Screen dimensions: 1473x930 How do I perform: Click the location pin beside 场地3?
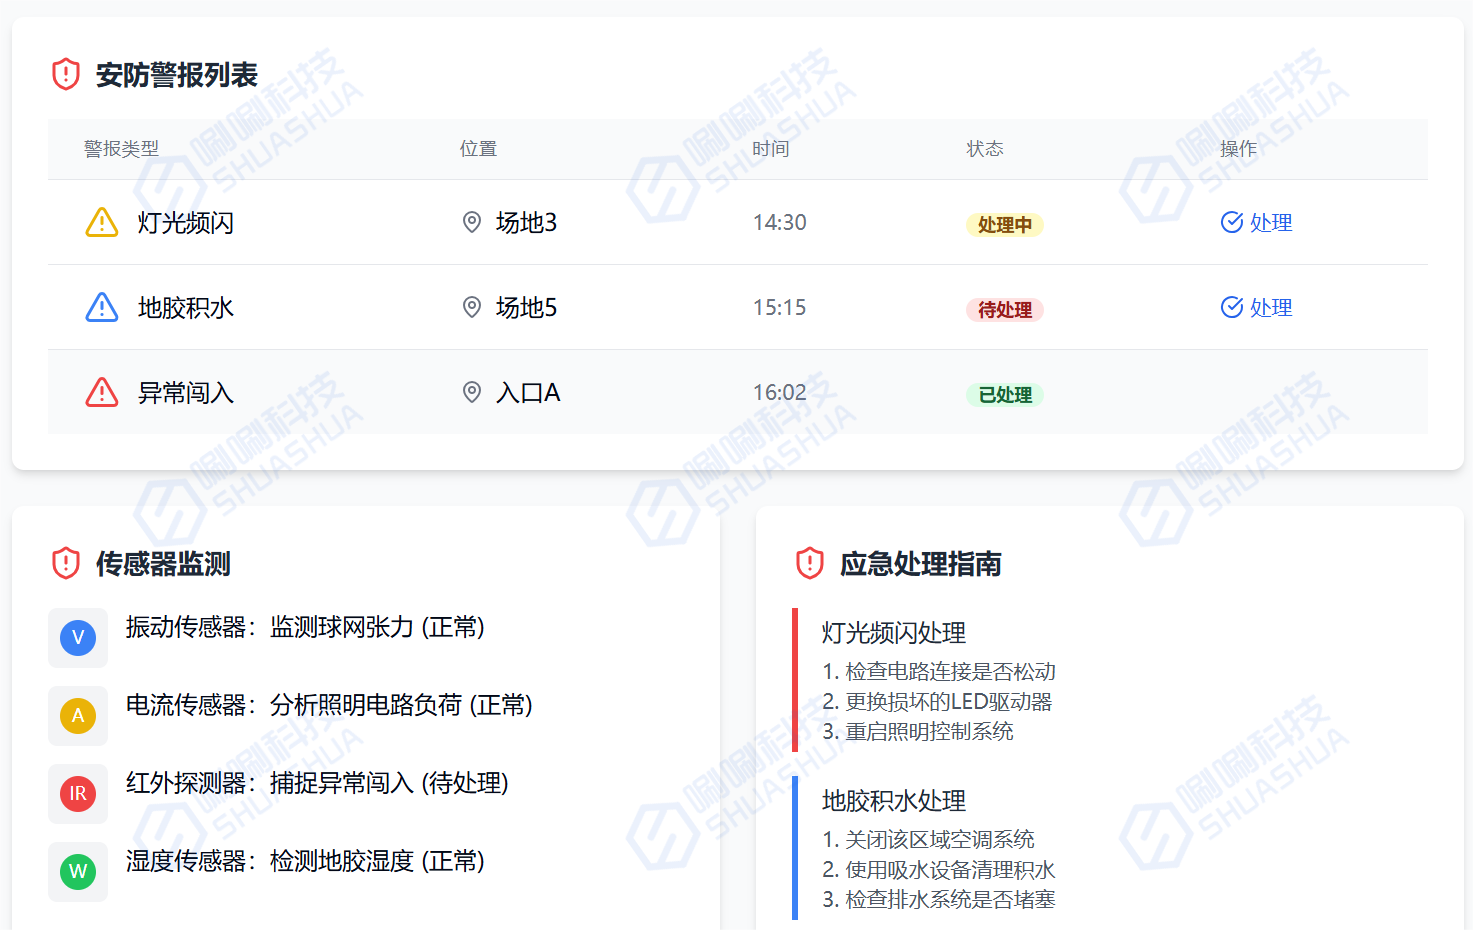(x=472, y=222)
